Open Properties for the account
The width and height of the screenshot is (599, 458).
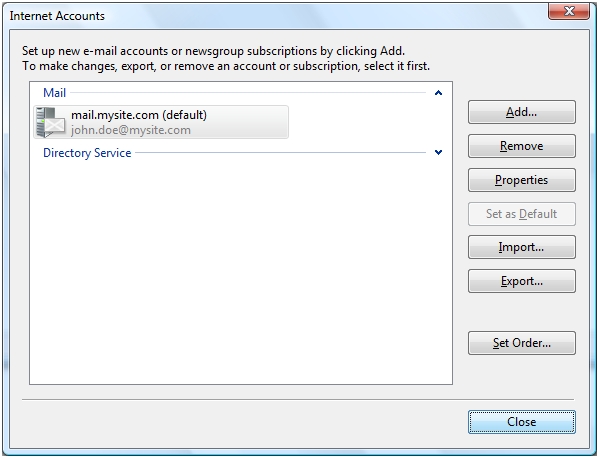pos(521,180)
